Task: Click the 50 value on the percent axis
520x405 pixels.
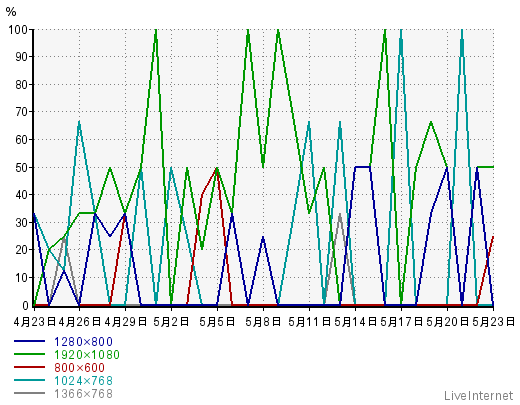Action: (x=21, y=167)
